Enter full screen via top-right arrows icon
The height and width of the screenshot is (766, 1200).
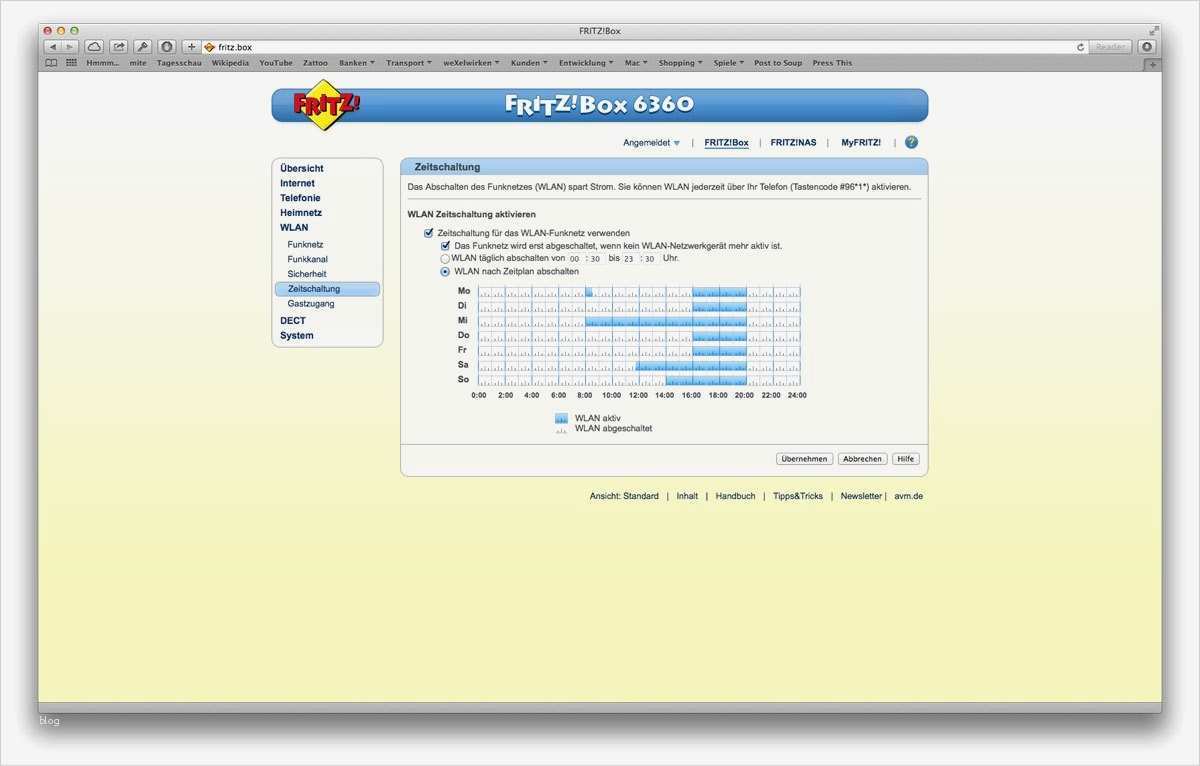pos(1153,31)
